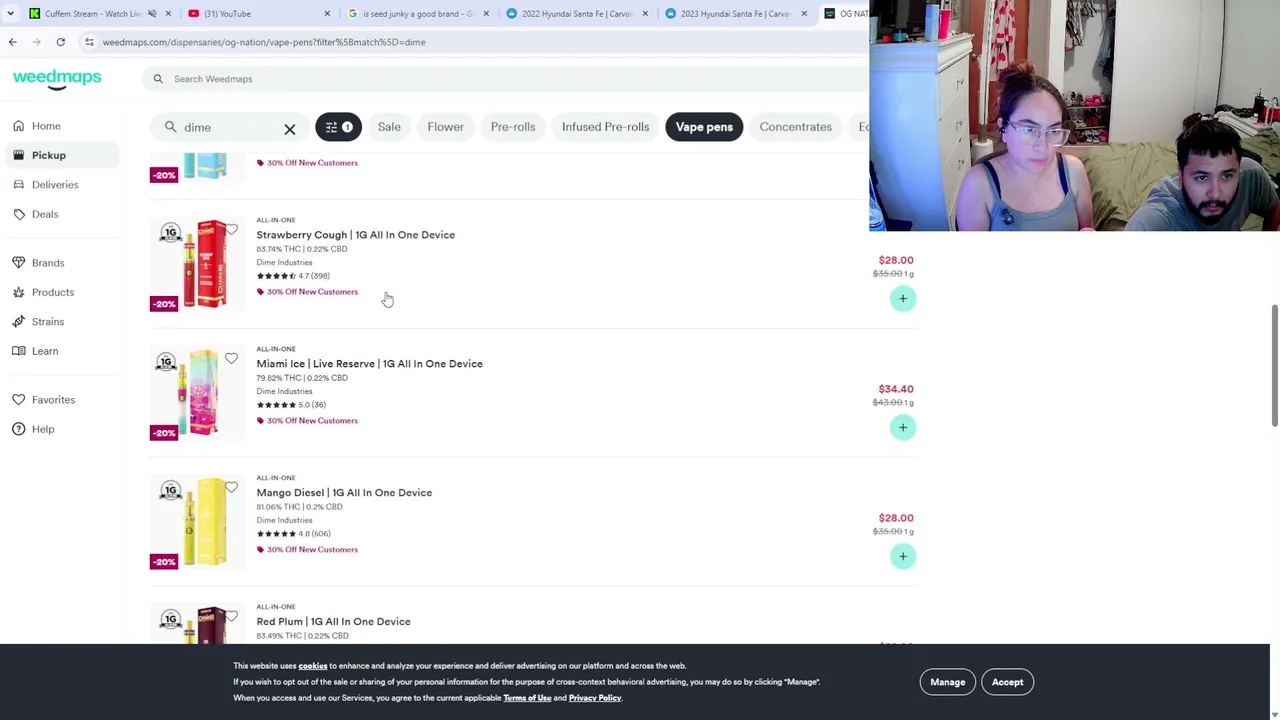Close the Cuffem Stream tab

168,14
